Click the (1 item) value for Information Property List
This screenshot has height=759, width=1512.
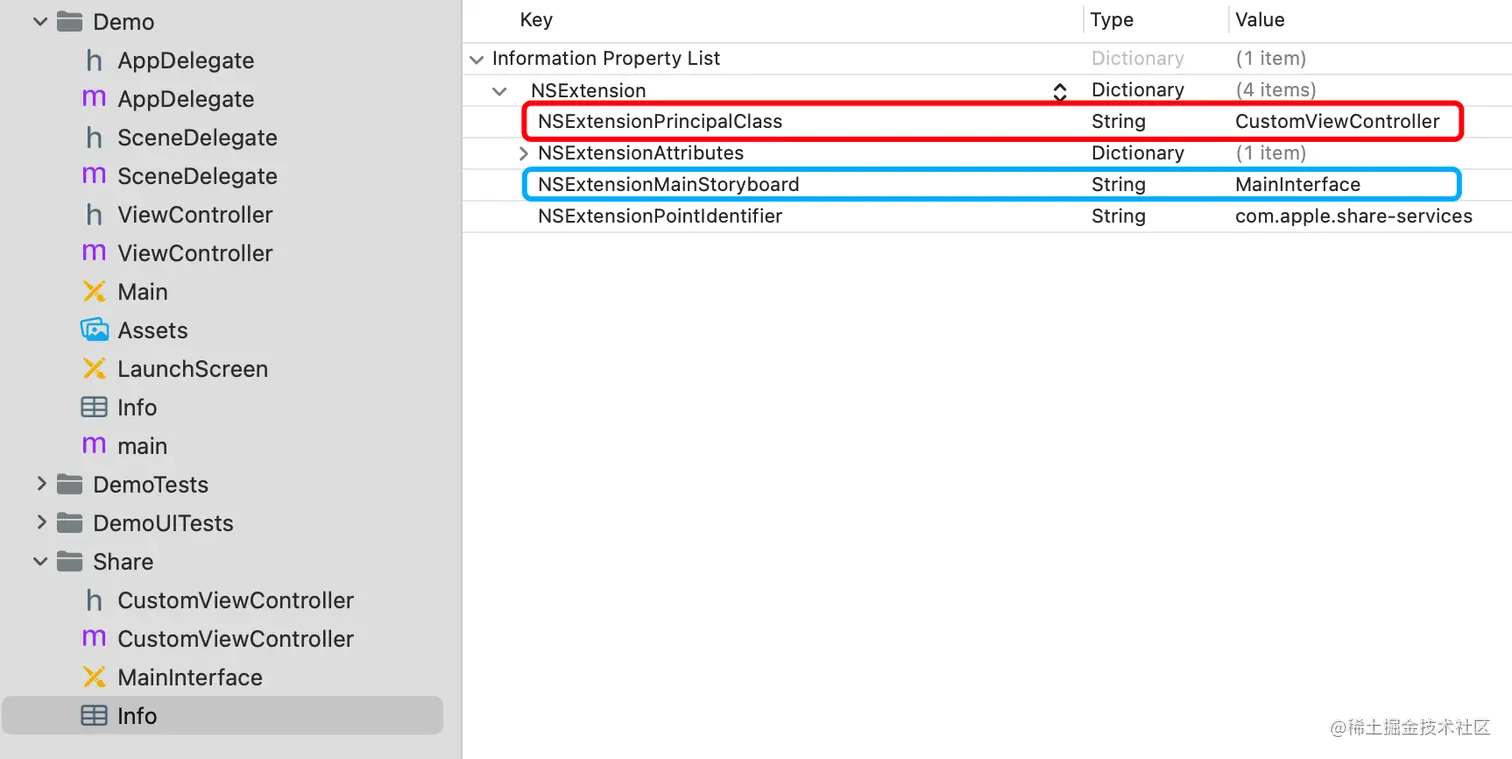tap(1271, 58)
